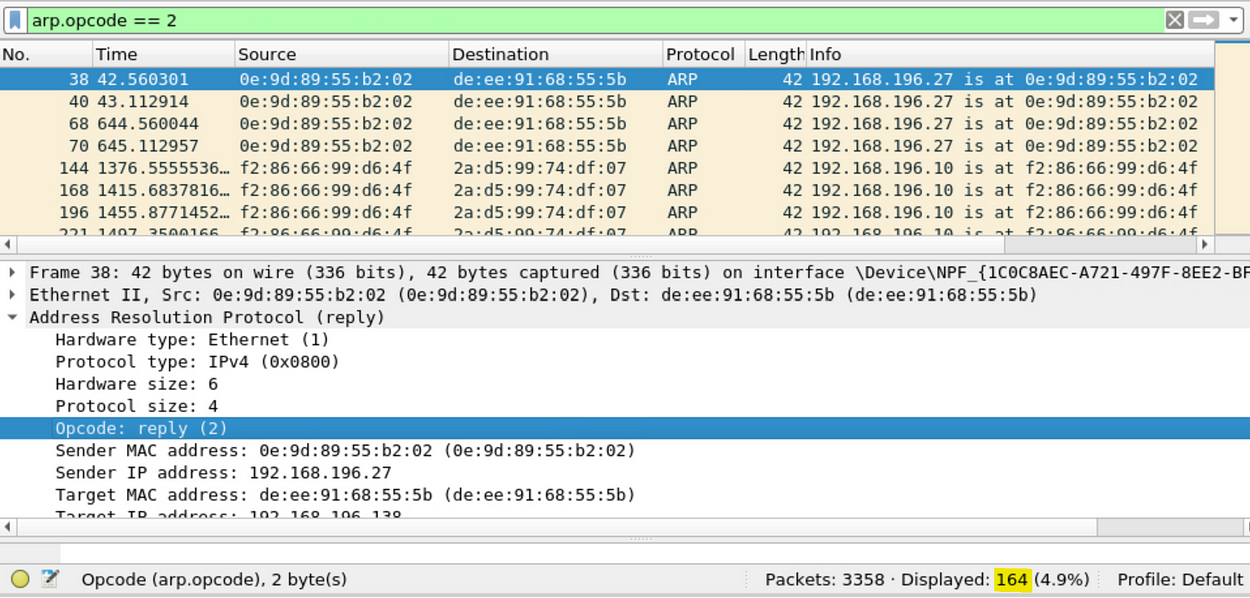Open the expert information yellow circle icon
The width and height of the screenshot is (1250, 598).
20,579
